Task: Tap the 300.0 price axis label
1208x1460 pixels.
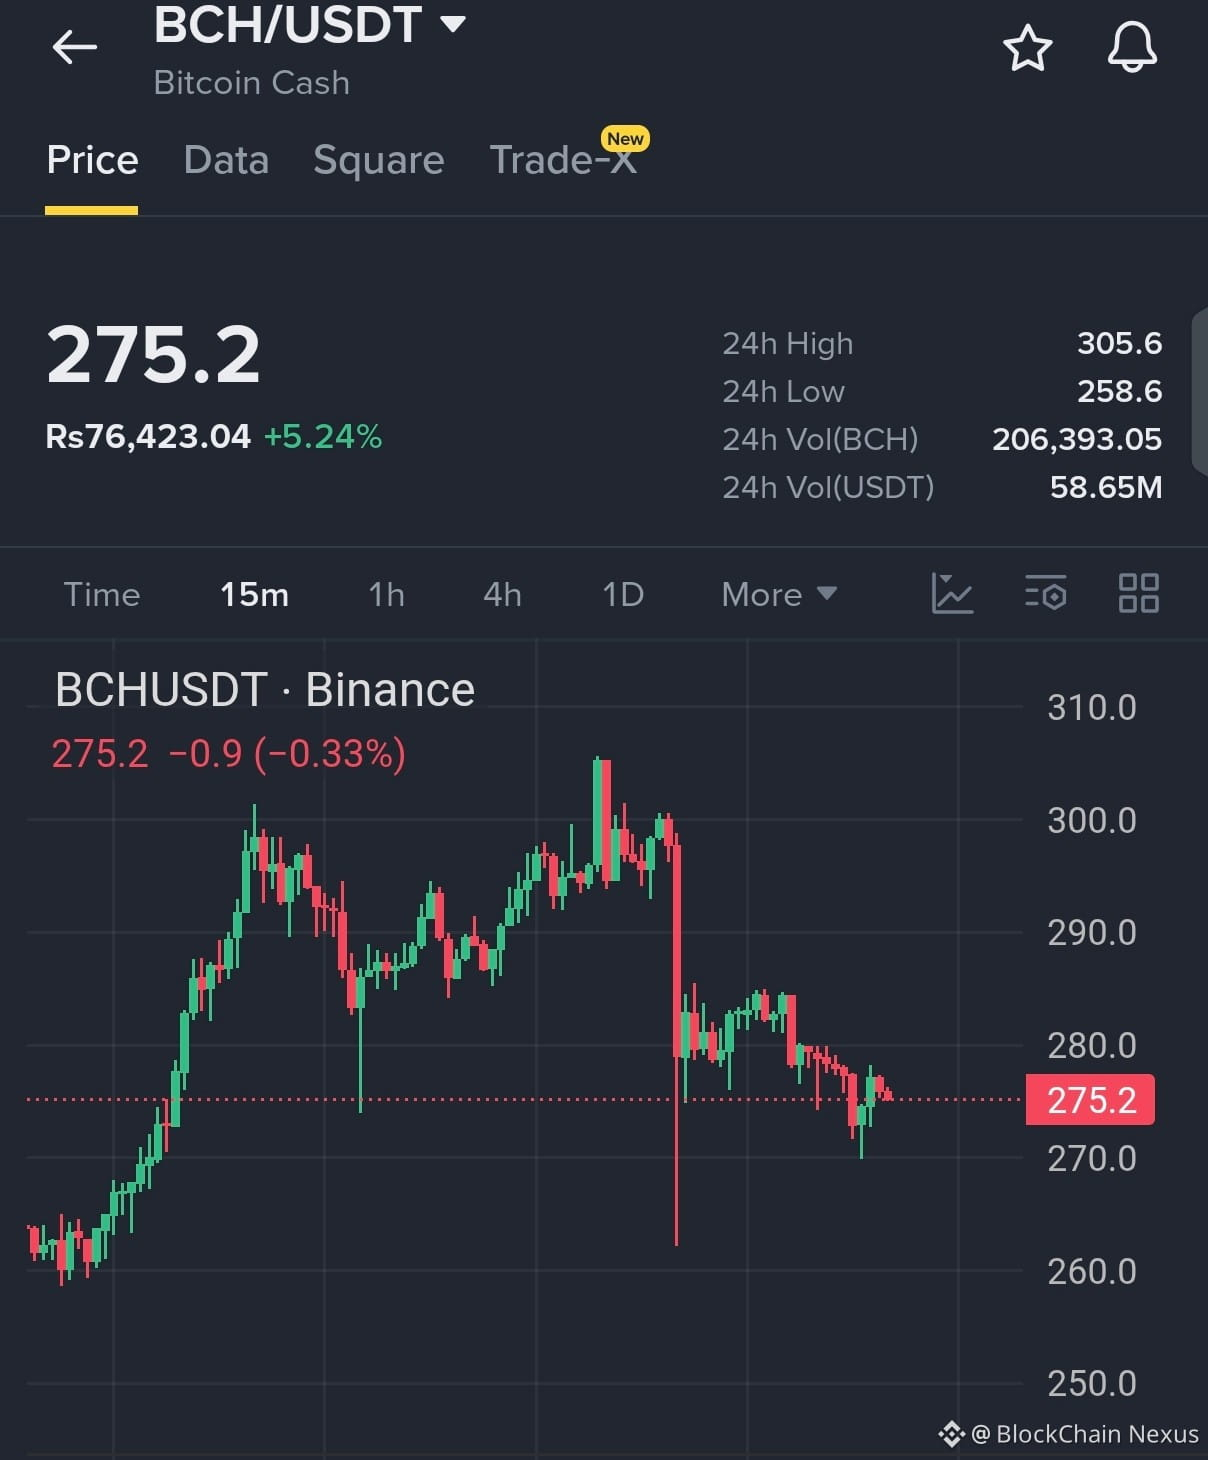Action: [1091, 821]
